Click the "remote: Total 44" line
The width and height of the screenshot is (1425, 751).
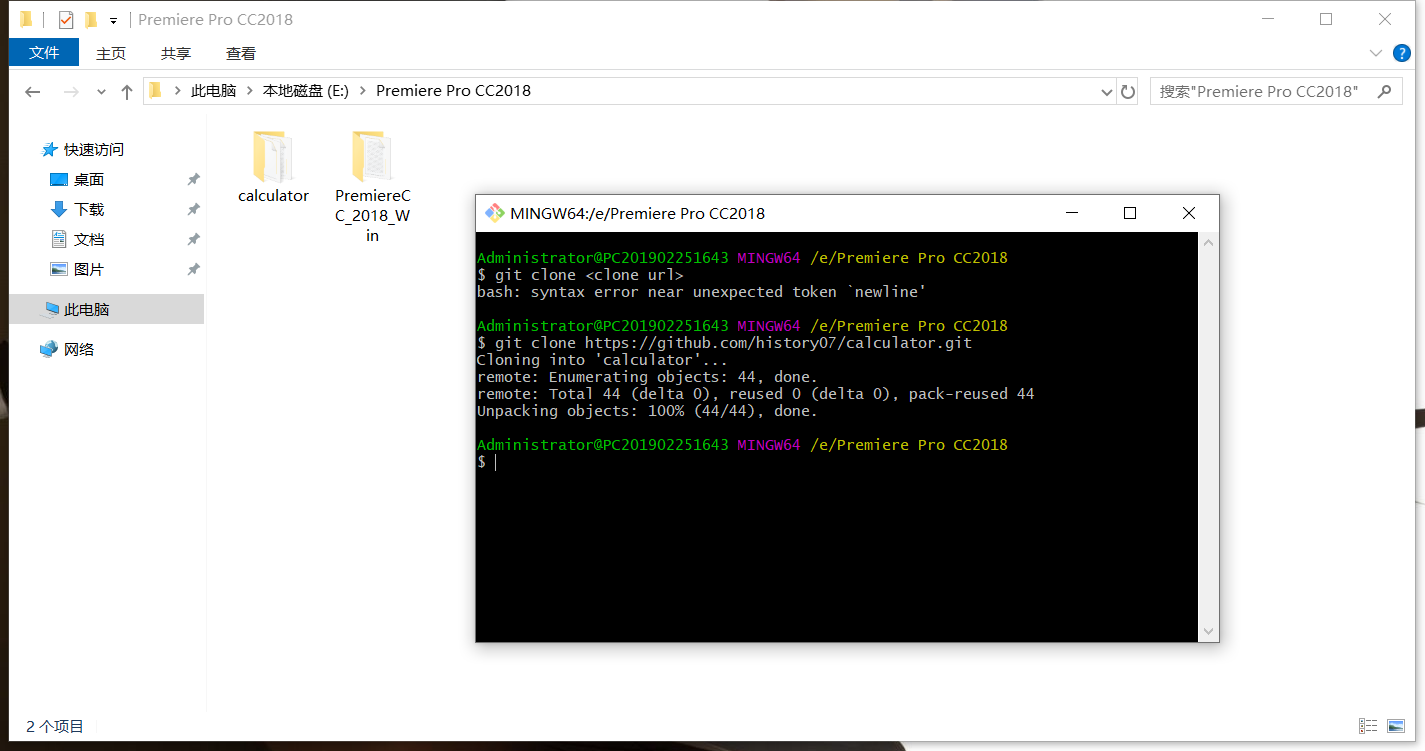click(756, 394)
